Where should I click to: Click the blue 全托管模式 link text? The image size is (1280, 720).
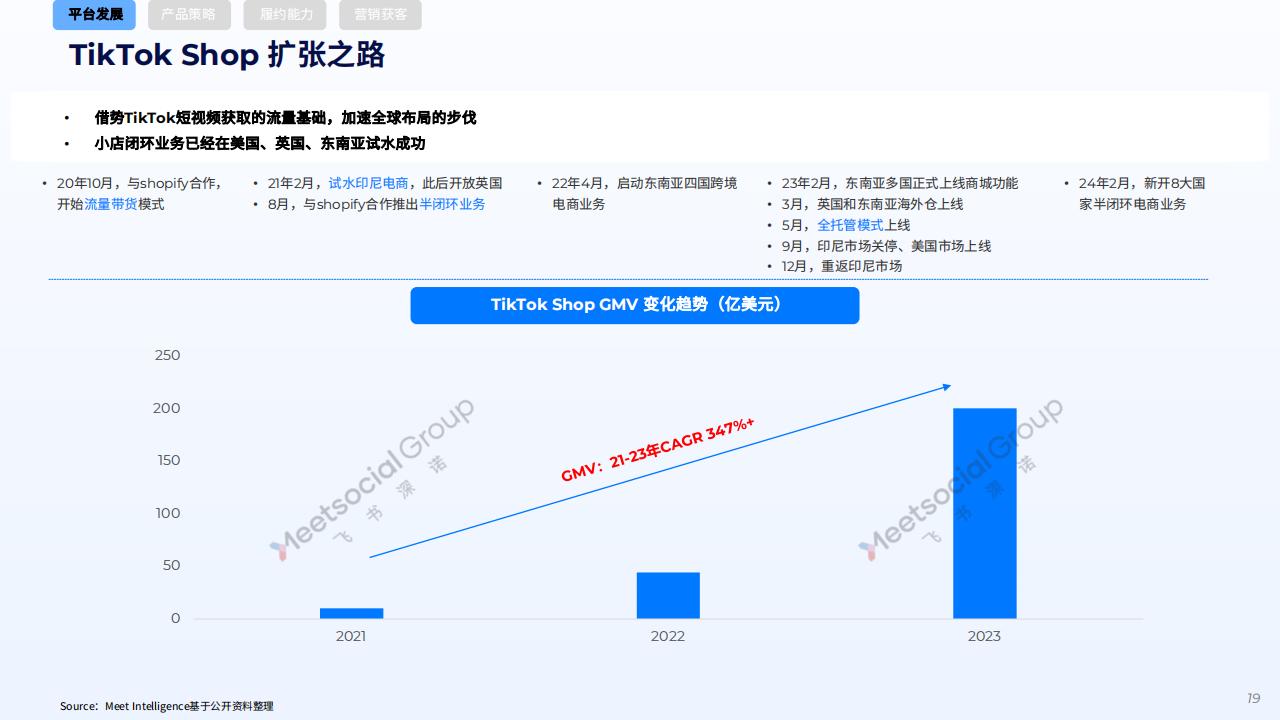pyautogui.click(x=850, y=225)
